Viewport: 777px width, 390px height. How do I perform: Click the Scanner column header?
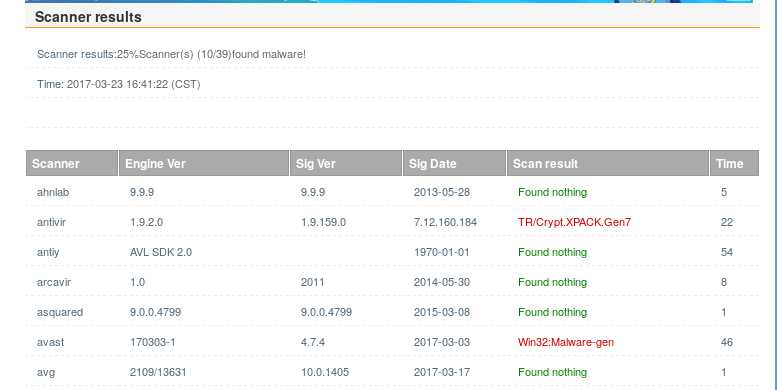click(x=72, y=164)
